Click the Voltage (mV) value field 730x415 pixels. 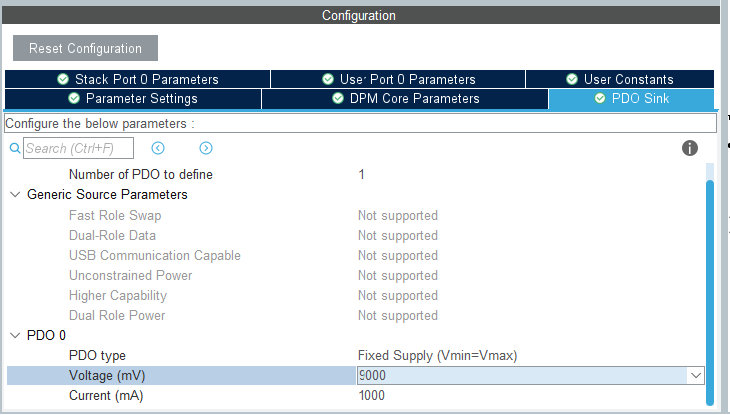[520, 375]
